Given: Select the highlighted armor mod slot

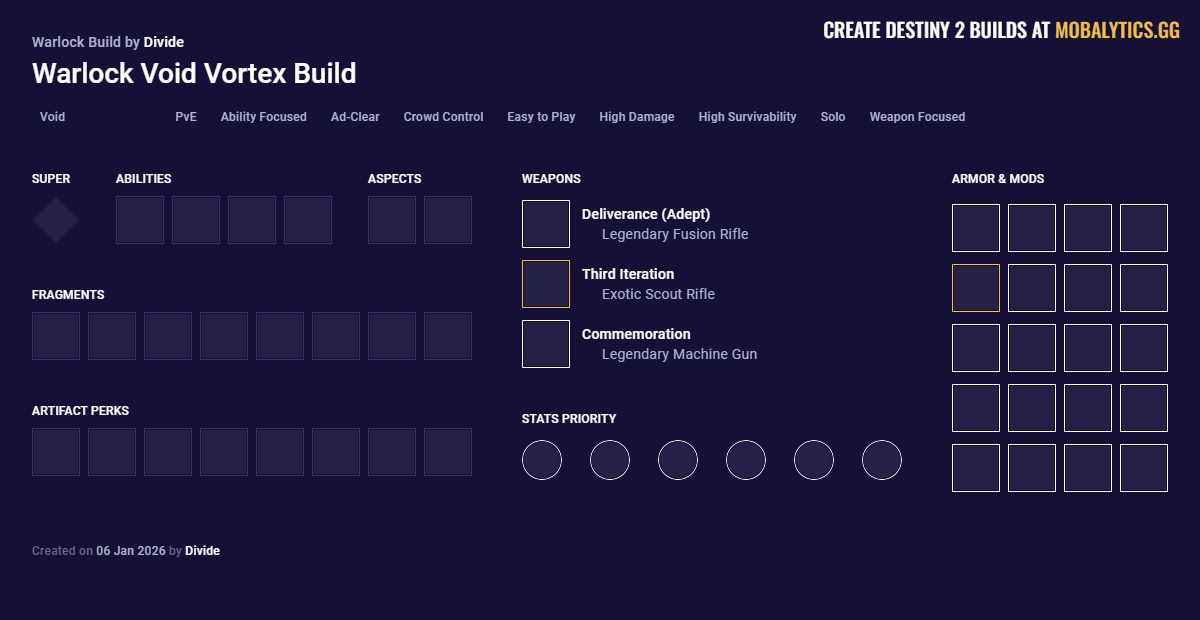Looking at the screenshot, I should point(975,287).
